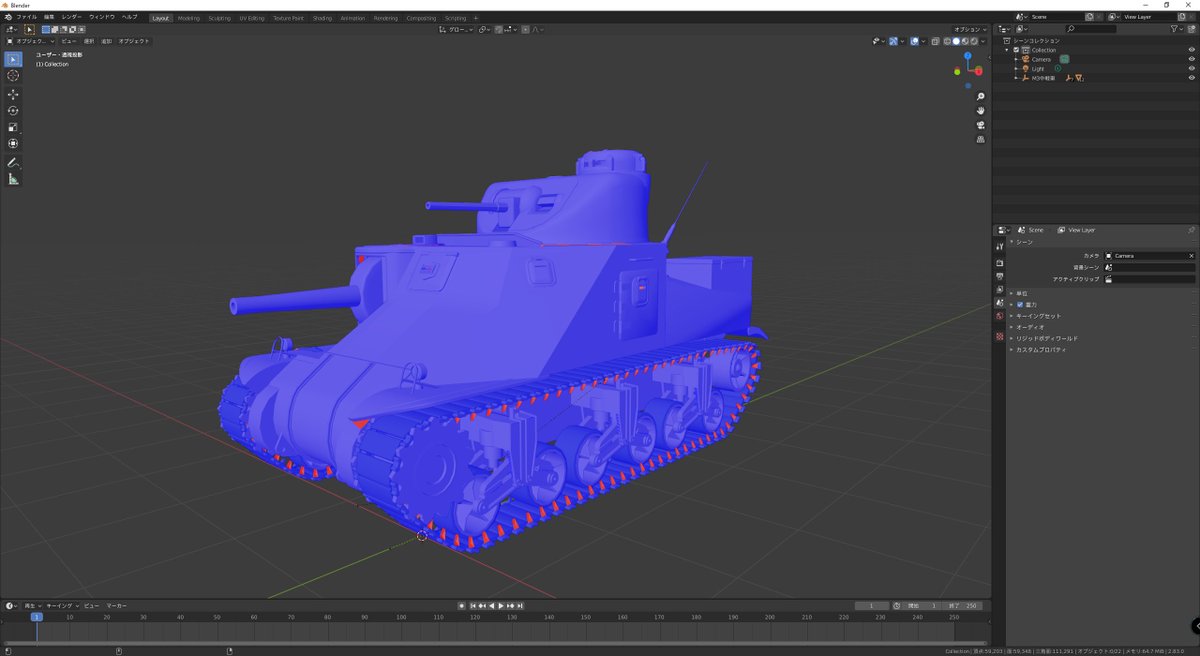Toggle X-ray display in viewport header
Screen dimensions: 1200x656
coord(935,41)
